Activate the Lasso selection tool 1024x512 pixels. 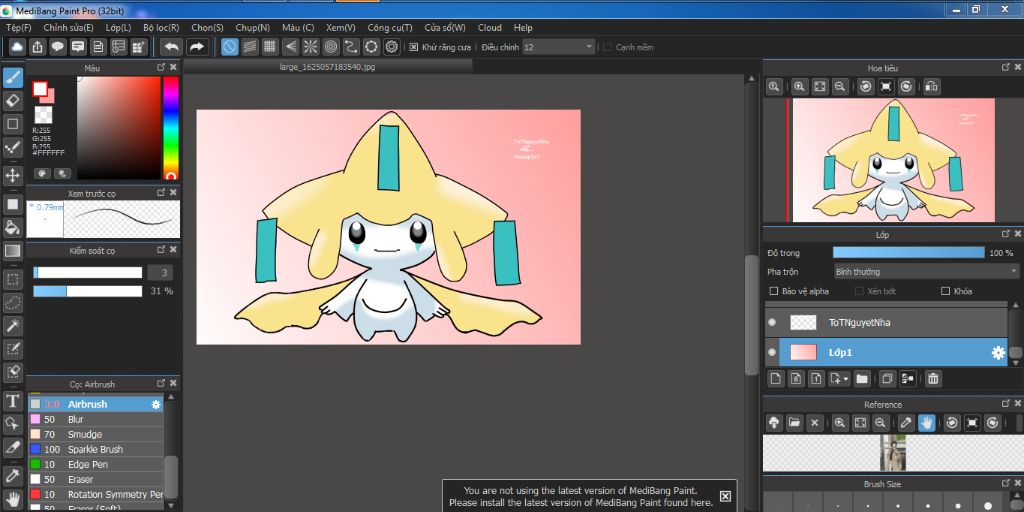coord(12,303)
